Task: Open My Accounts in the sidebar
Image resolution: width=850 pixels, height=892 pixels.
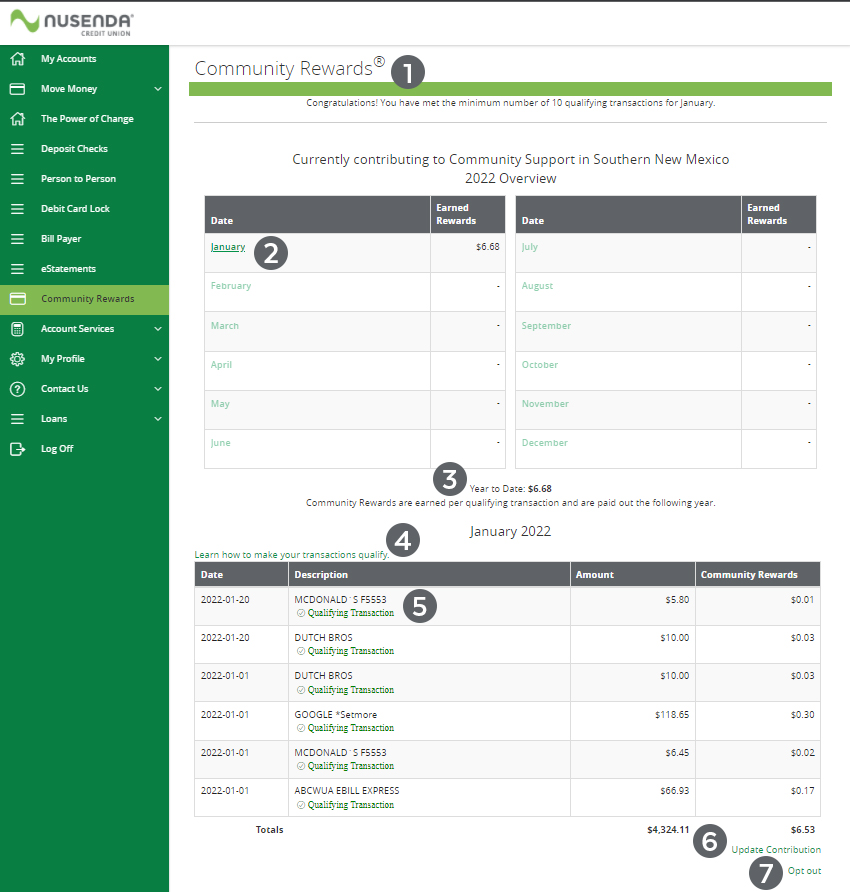Action: click(x=68, y=59)
